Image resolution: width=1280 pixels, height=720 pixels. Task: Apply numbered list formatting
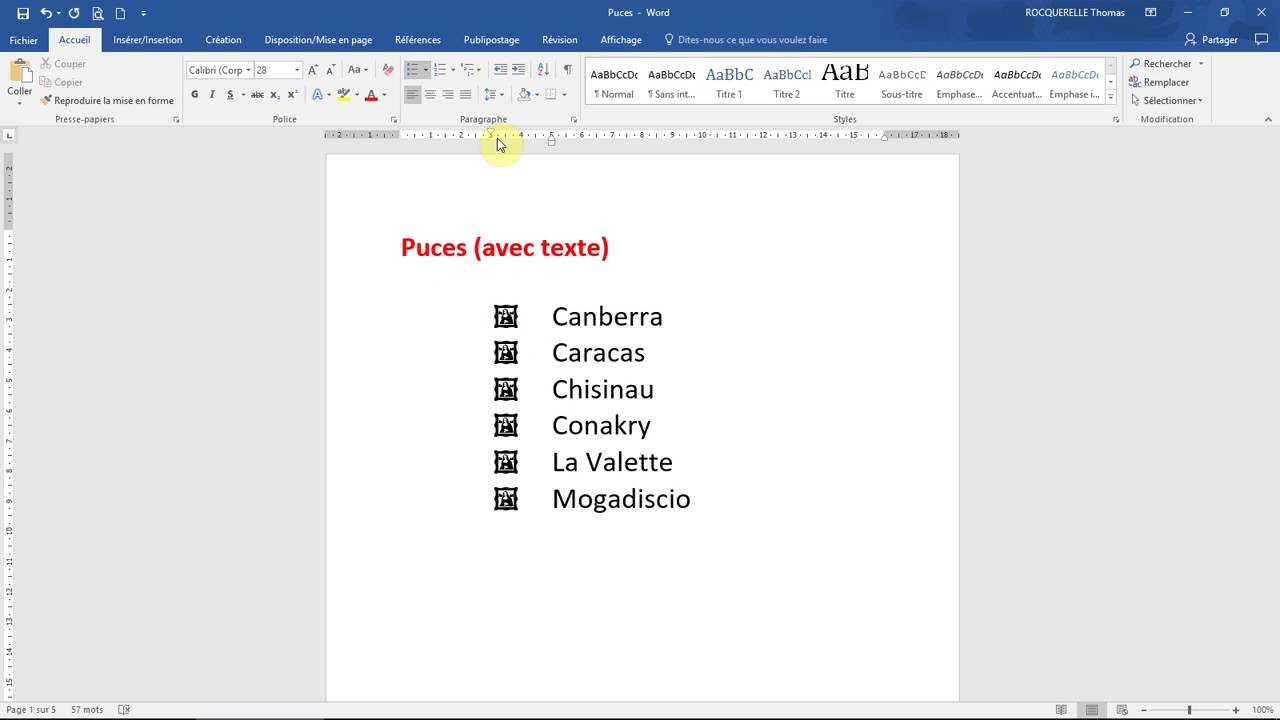tap(439, 70)
